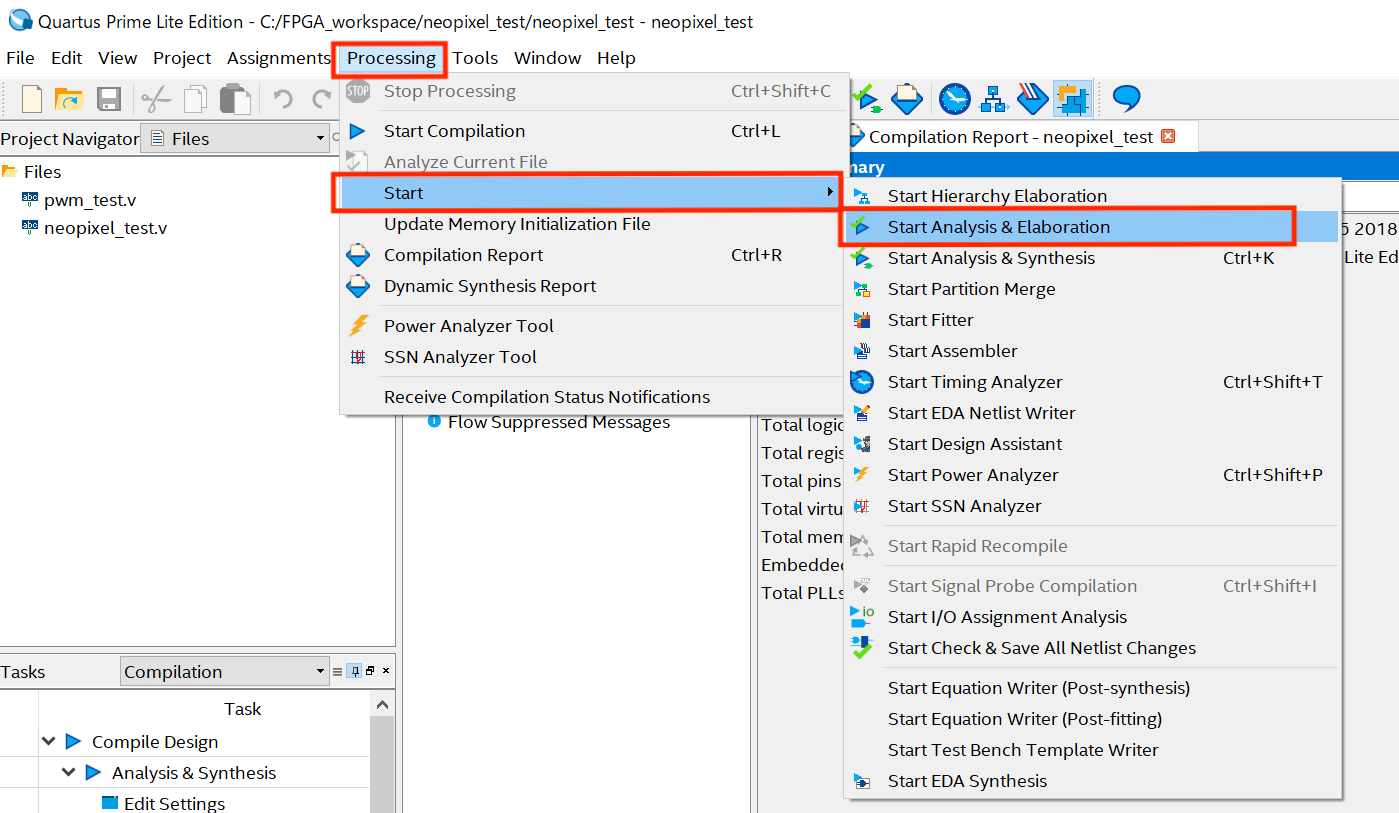This screenshot has width=1399, height=813.
Task: Collapse the Compile Design task tree
Action: coord(49,742)
